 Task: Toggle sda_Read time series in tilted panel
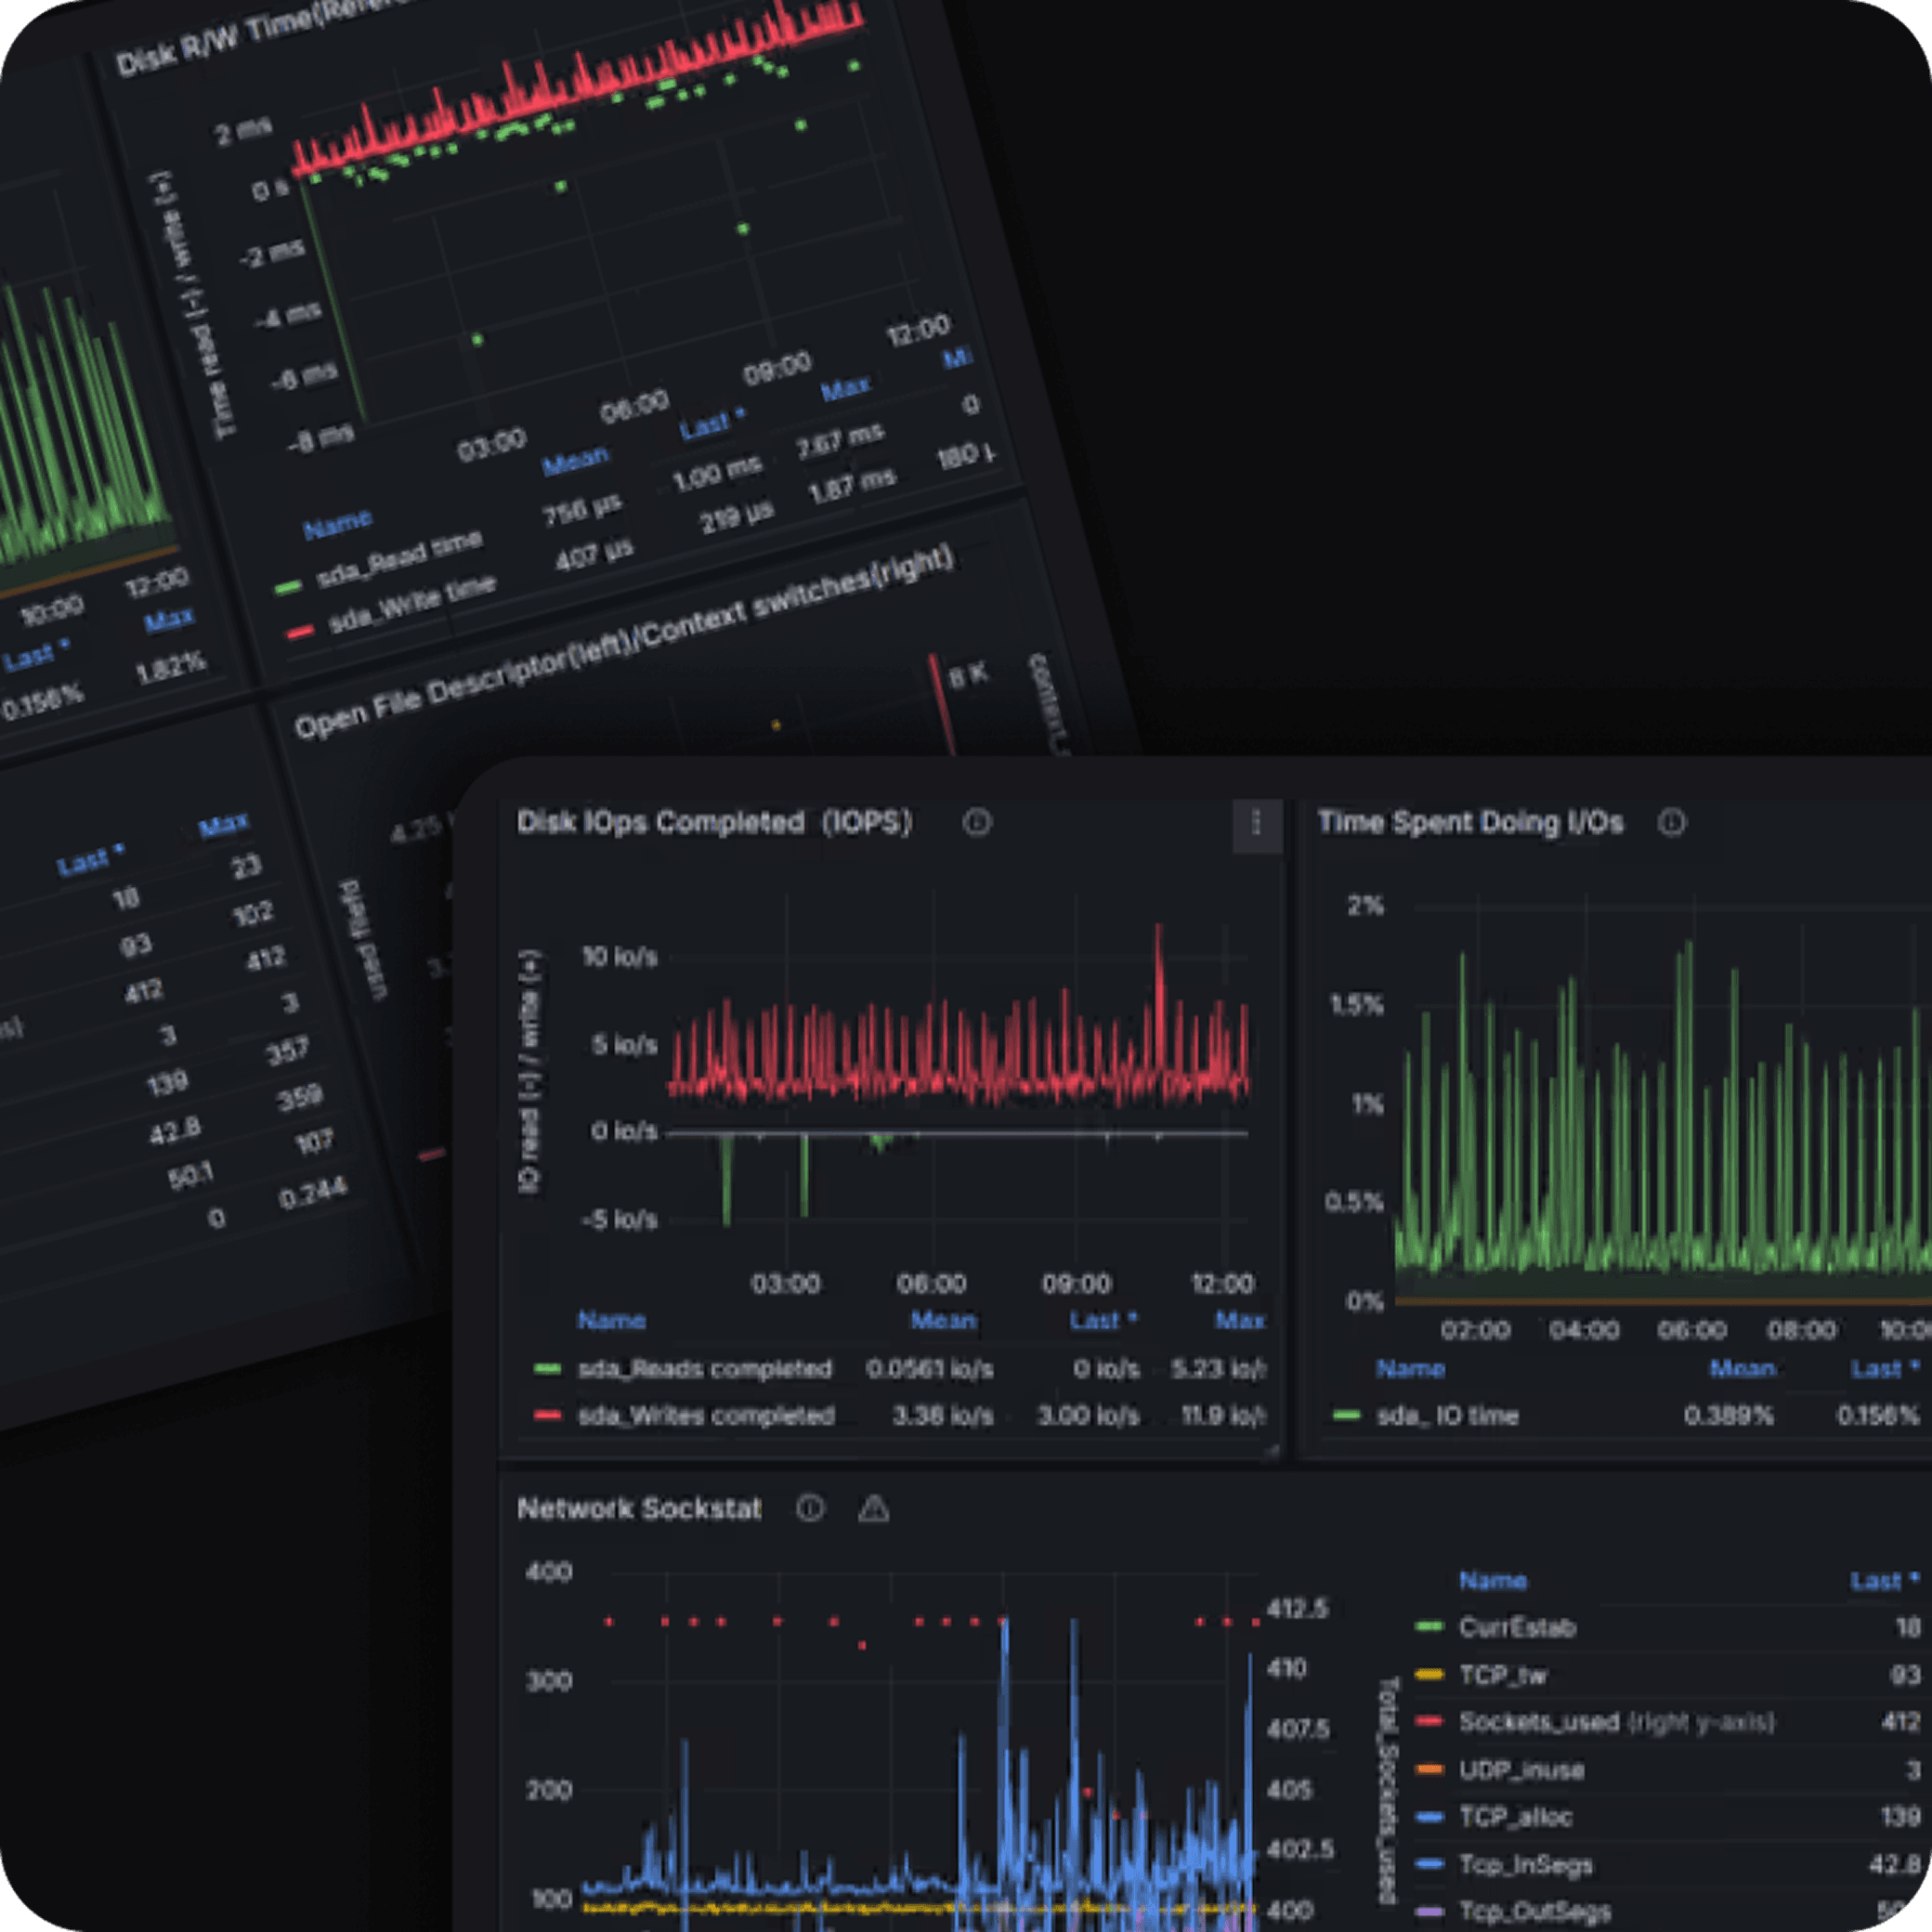(399, 561)
